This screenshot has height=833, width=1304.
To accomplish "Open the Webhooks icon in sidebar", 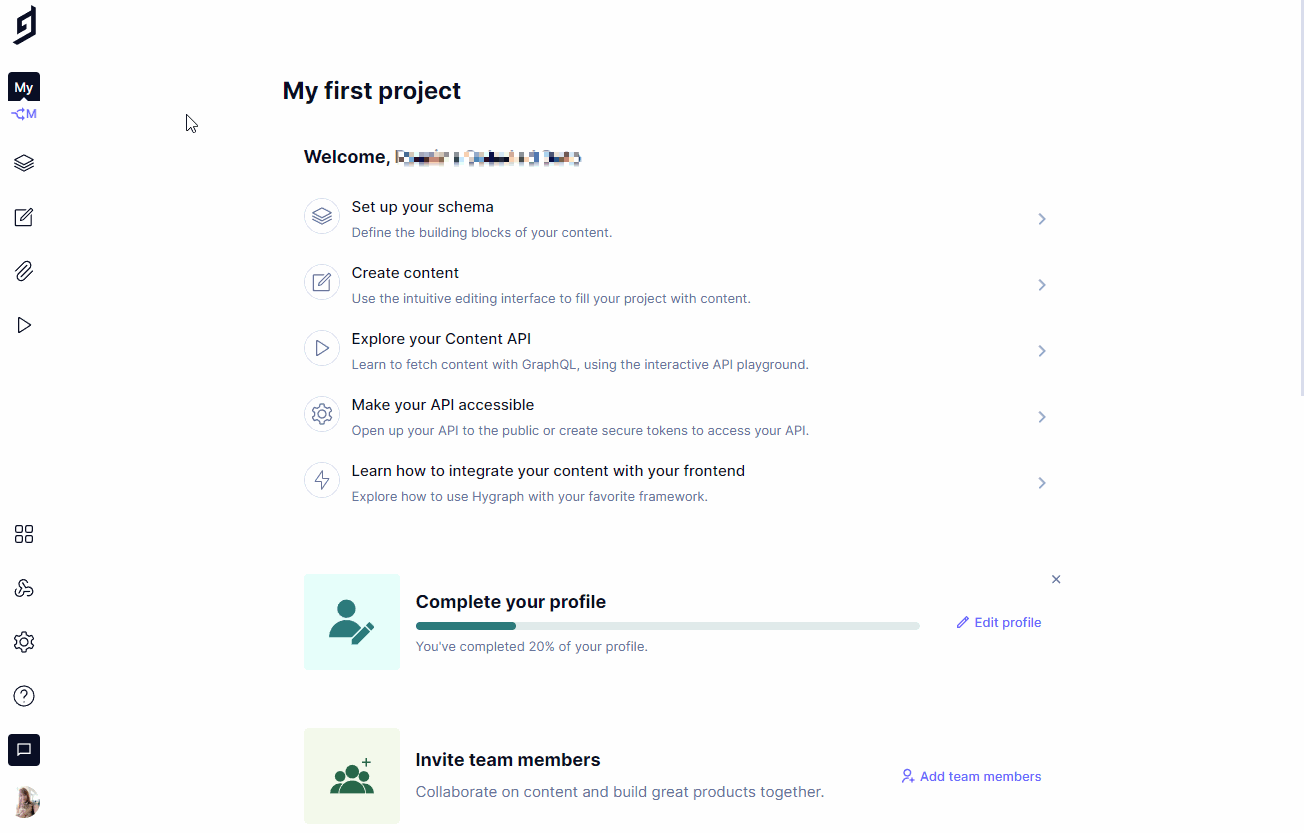I will pos(24,588).
